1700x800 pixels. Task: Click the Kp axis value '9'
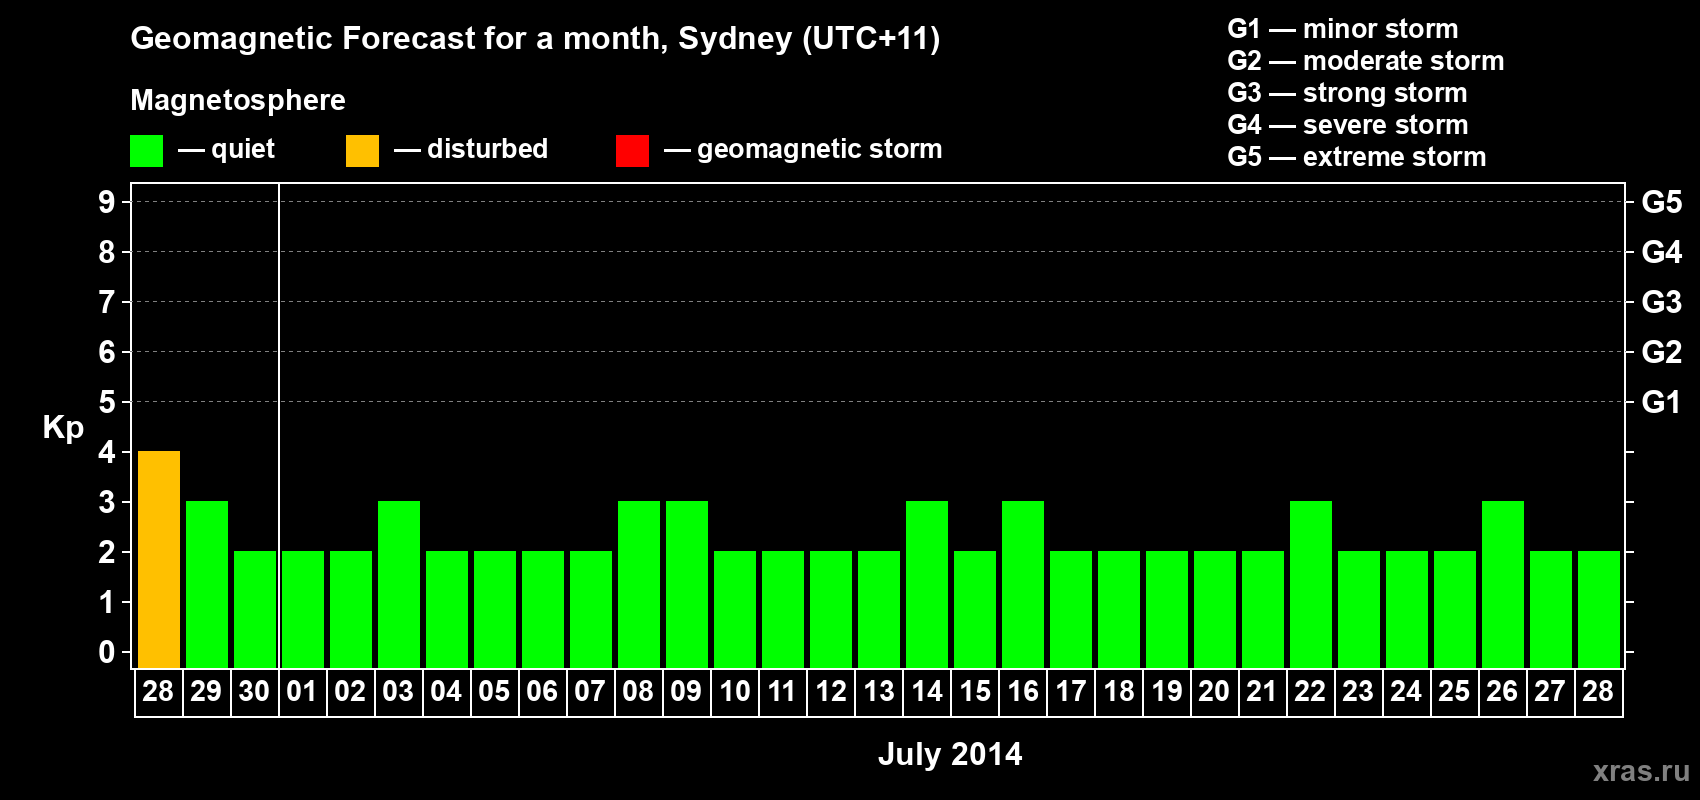107,202
